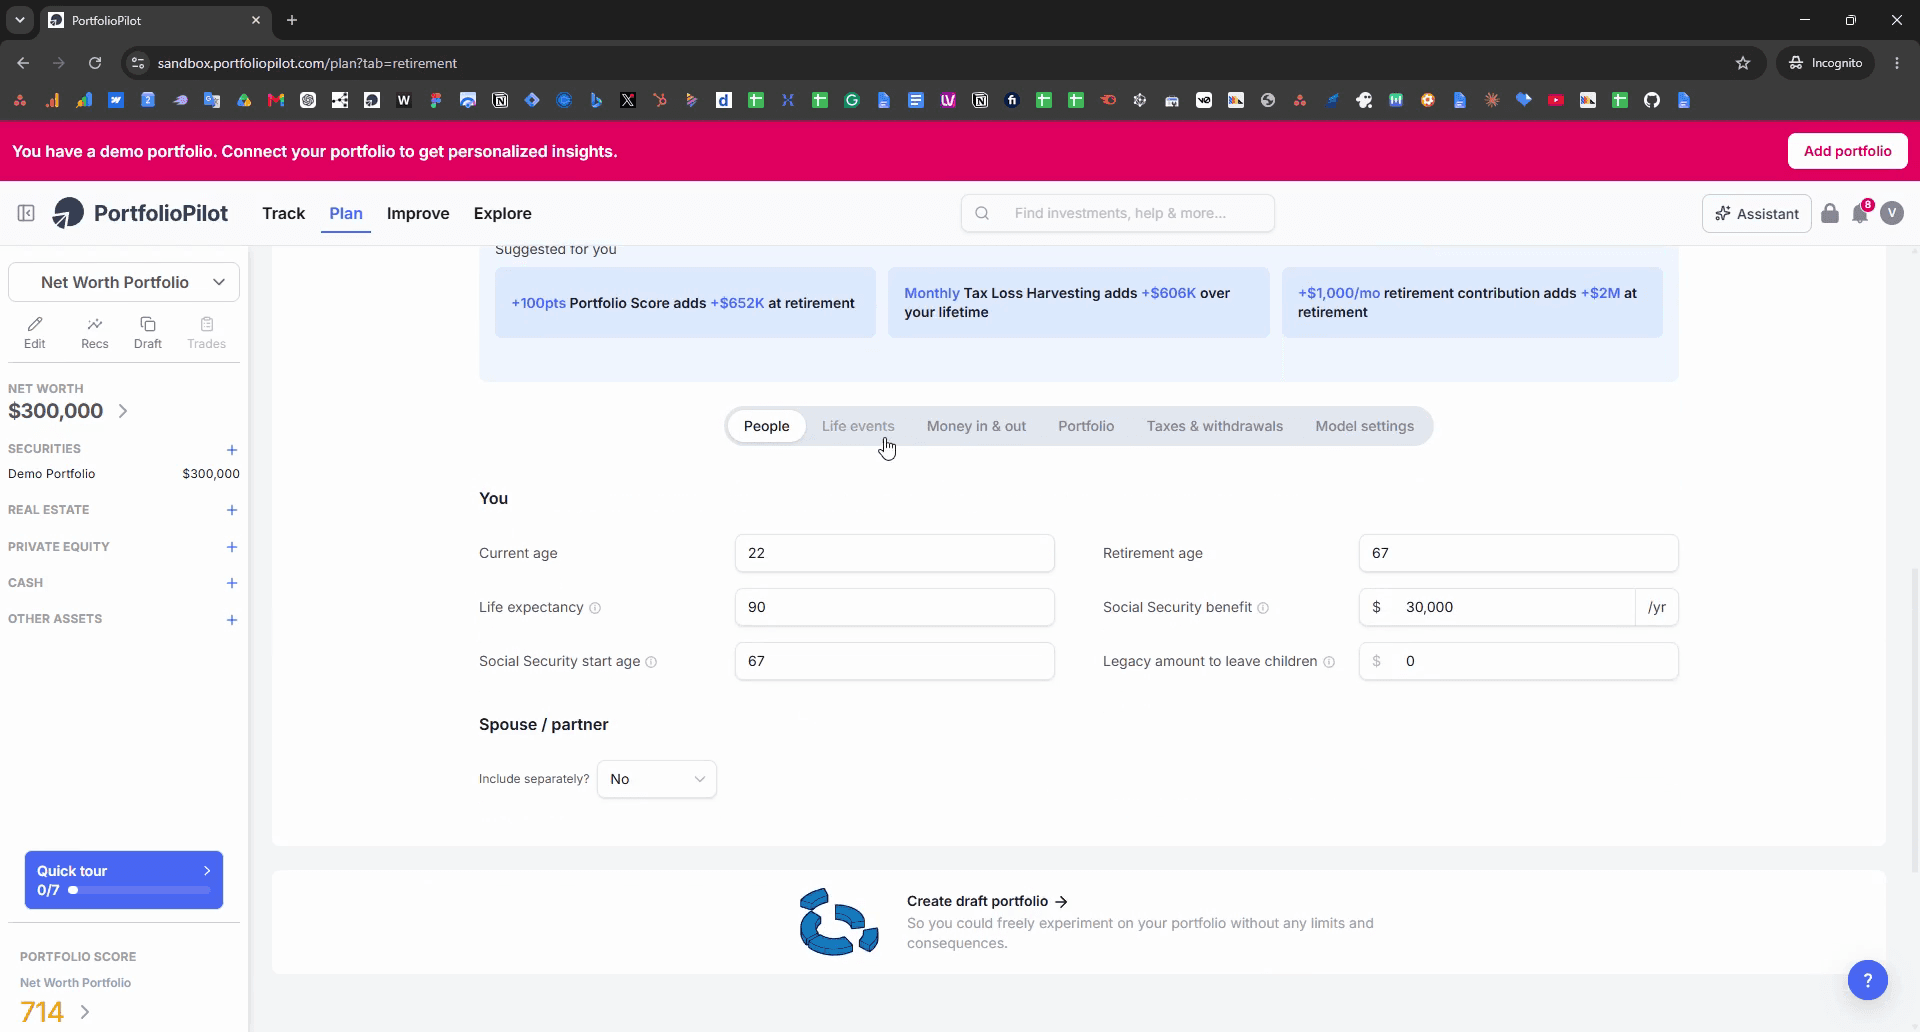1920x1032 pixels.
Task: Click Quick tour progress bar
Action: pos(139,890)
